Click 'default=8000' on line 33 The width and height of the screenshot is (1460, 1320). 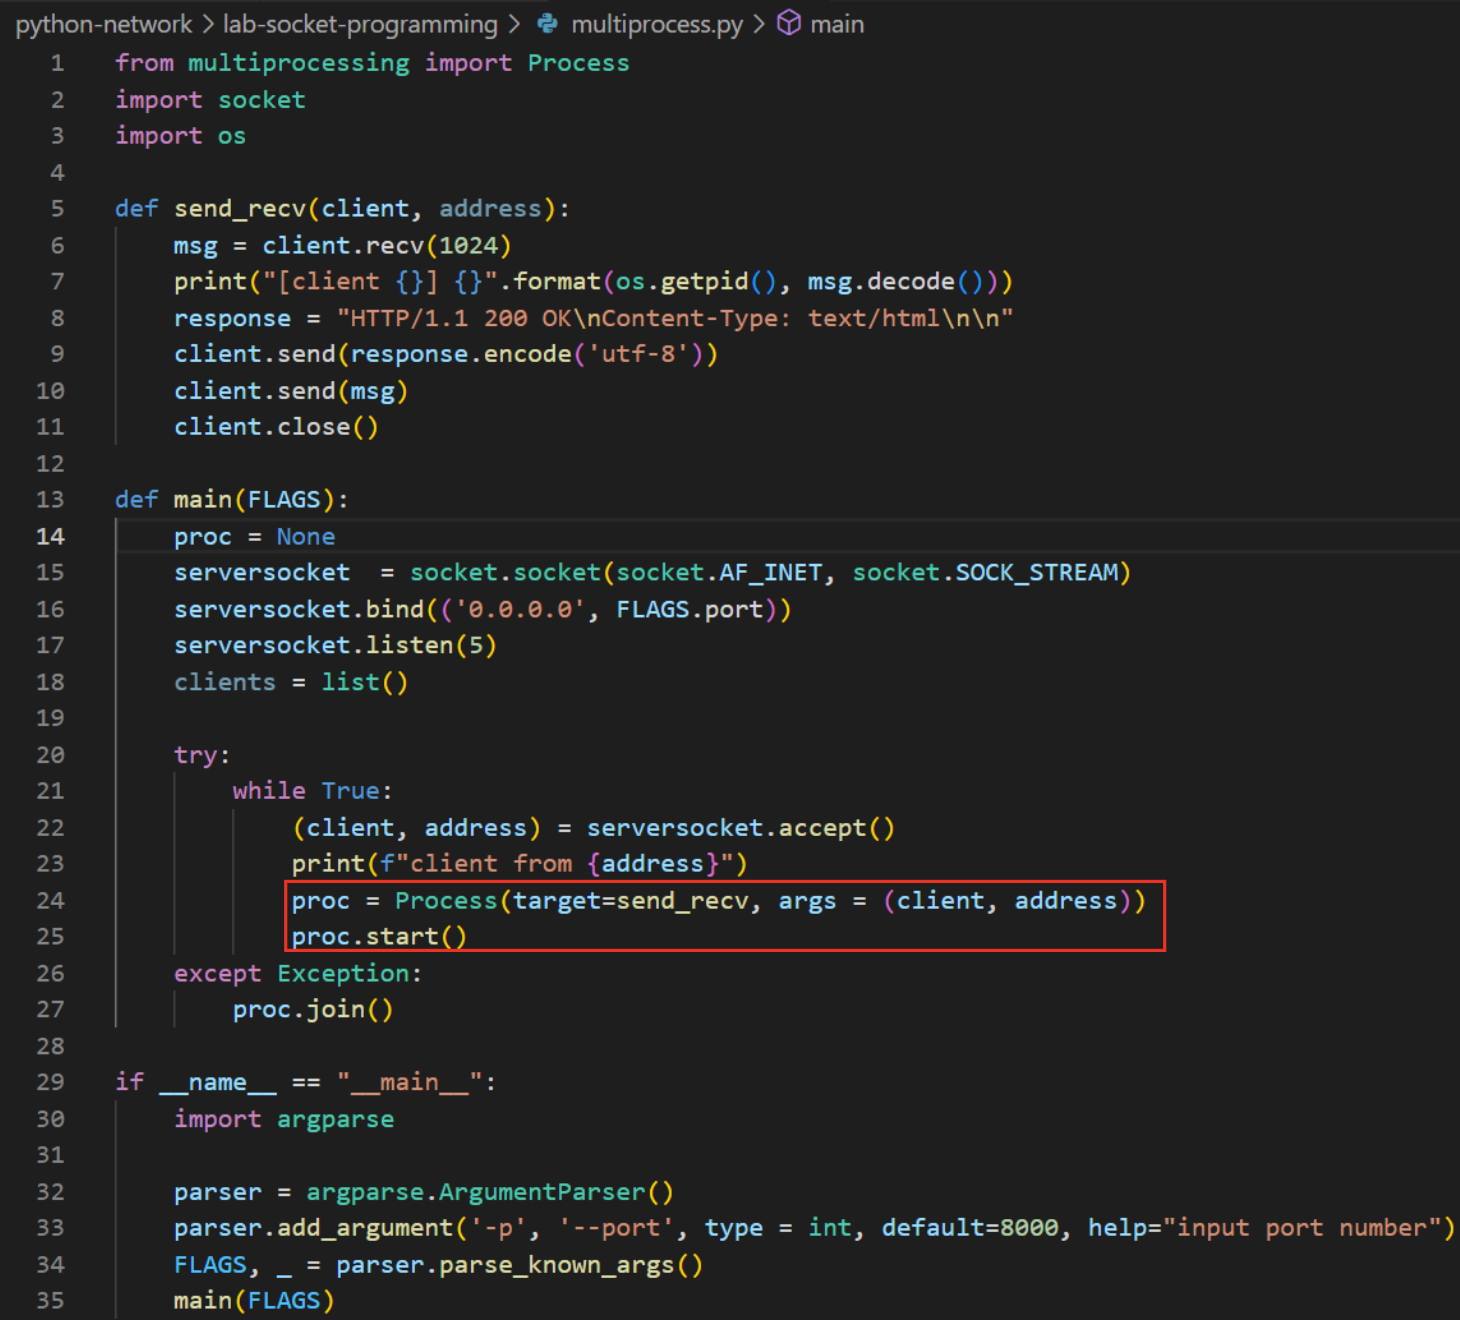tap(969, 1228)
